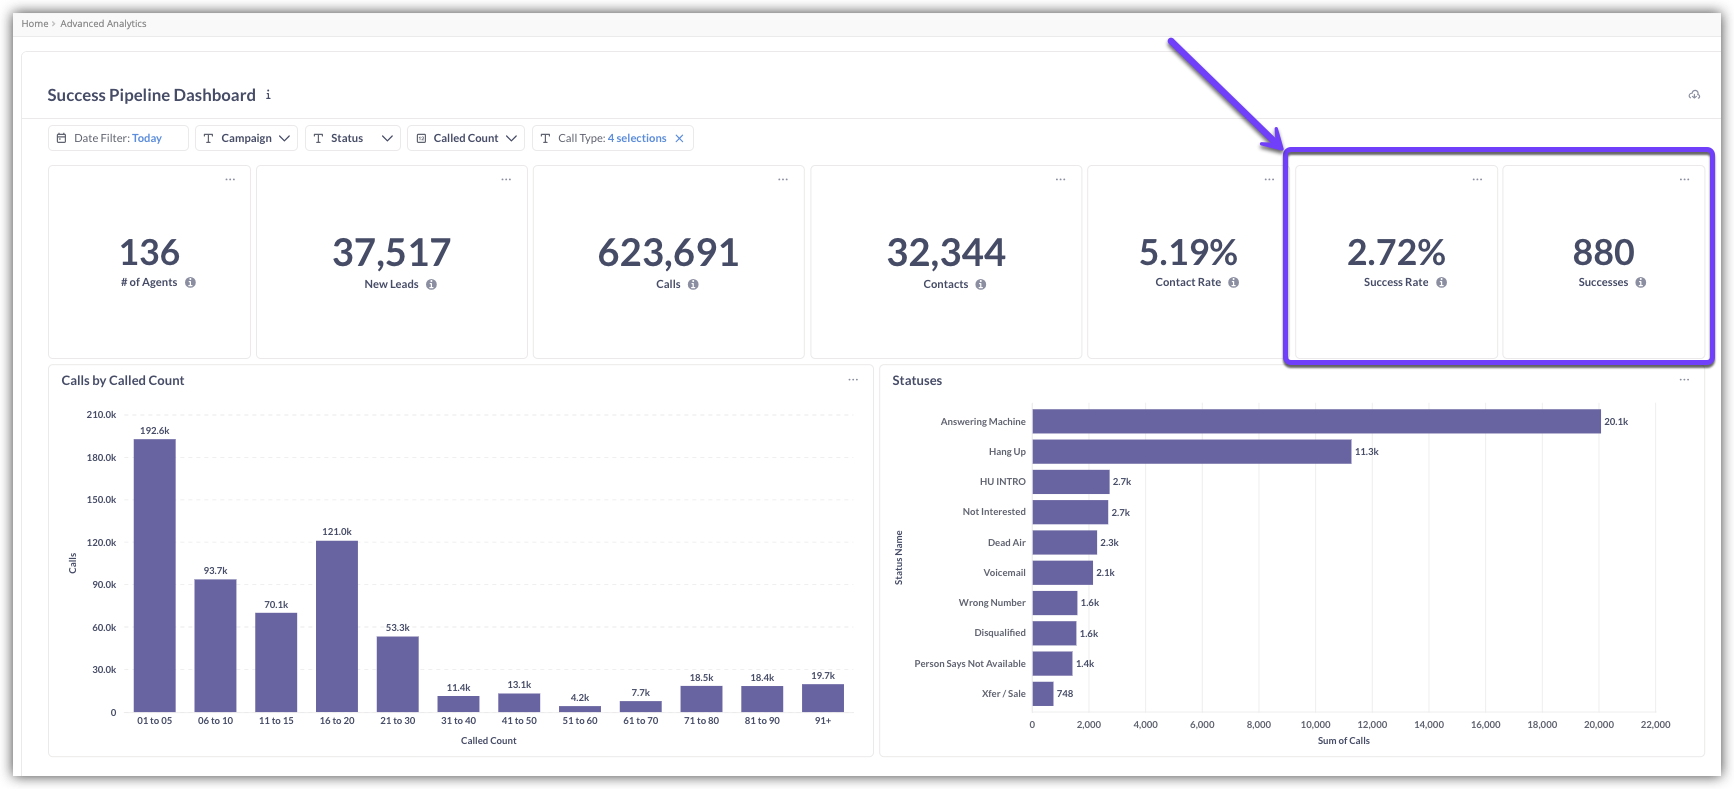Go to Home in the breadcrumb
1734x789 pixels.
pos(35,24)
